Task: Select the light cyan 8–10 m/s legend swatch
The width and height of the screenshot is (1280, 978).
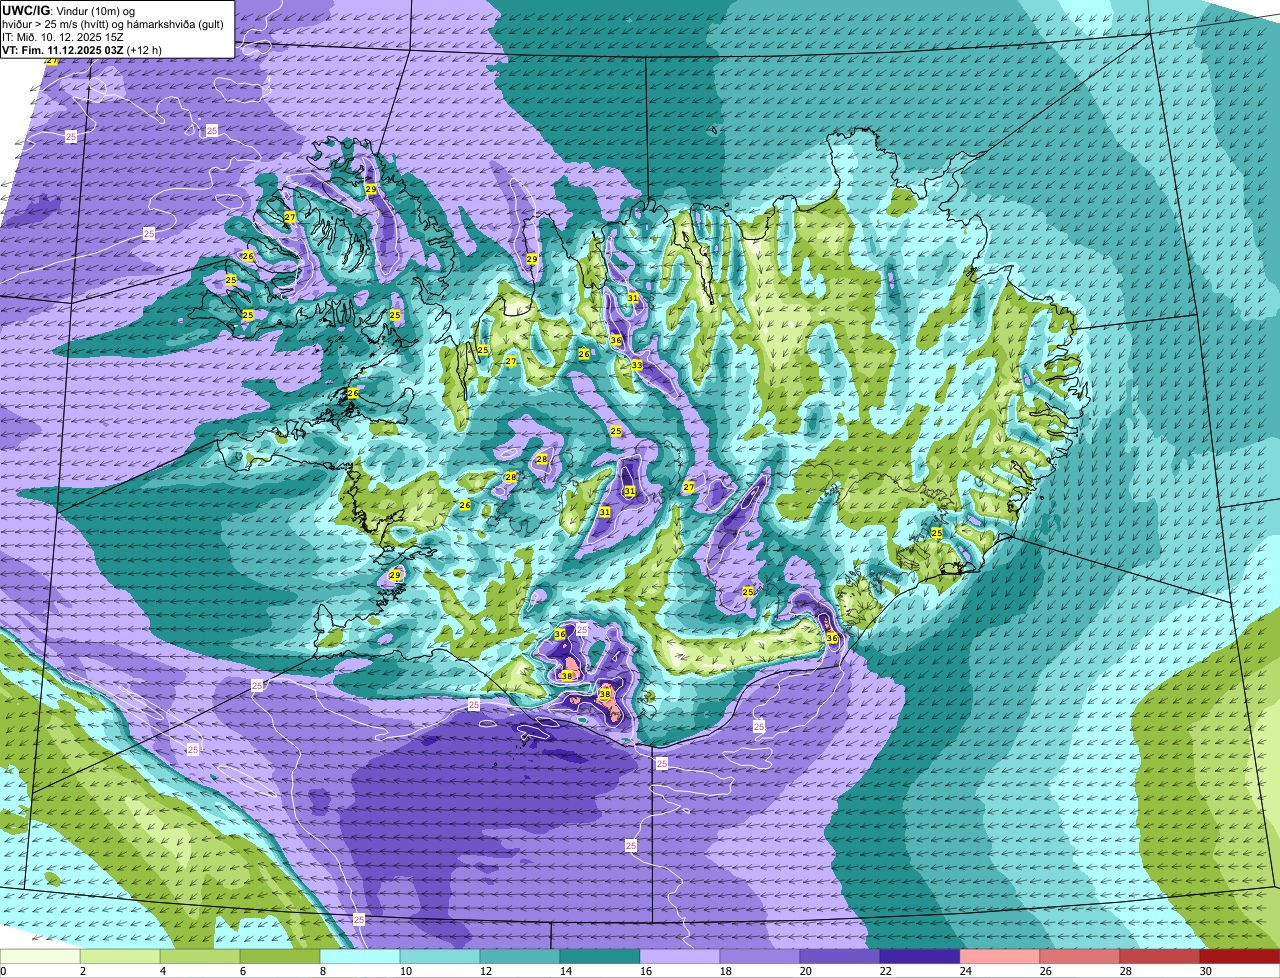Action: pos(360,957)
